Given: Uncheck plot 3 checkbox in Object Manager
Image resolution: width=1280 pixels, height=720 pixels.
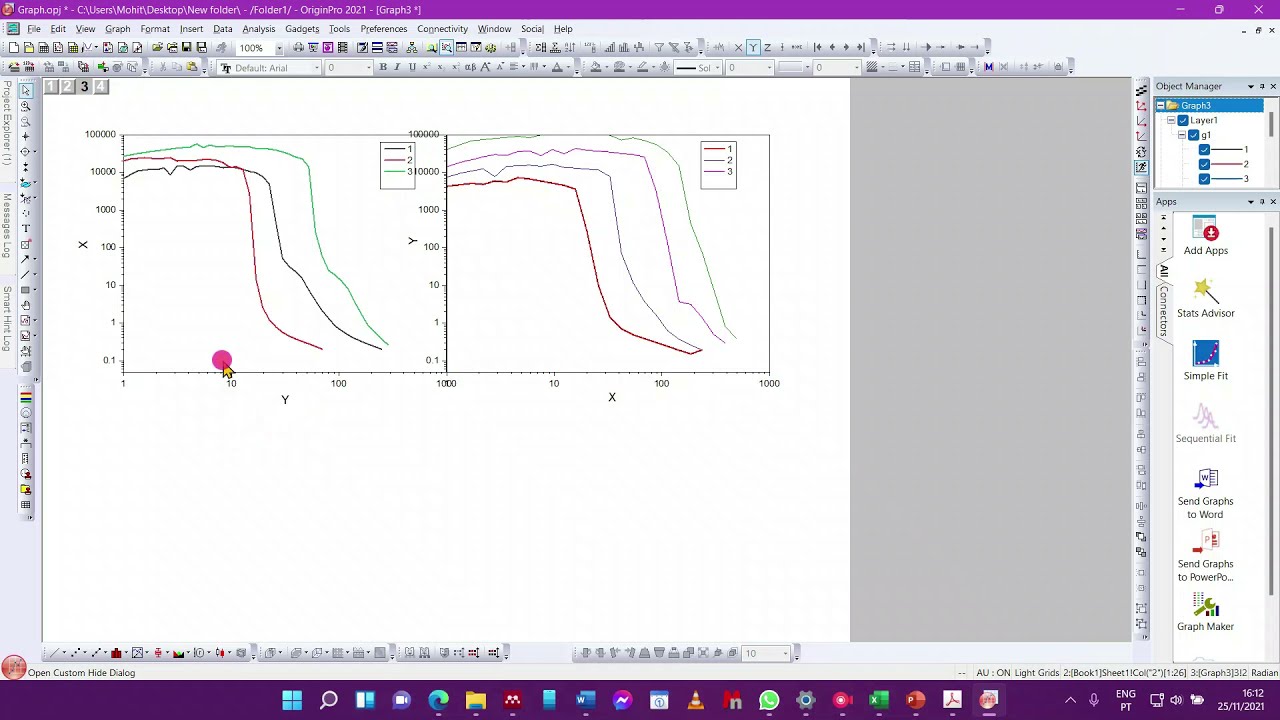Looking at the screenshot, I should point(1204,179).
